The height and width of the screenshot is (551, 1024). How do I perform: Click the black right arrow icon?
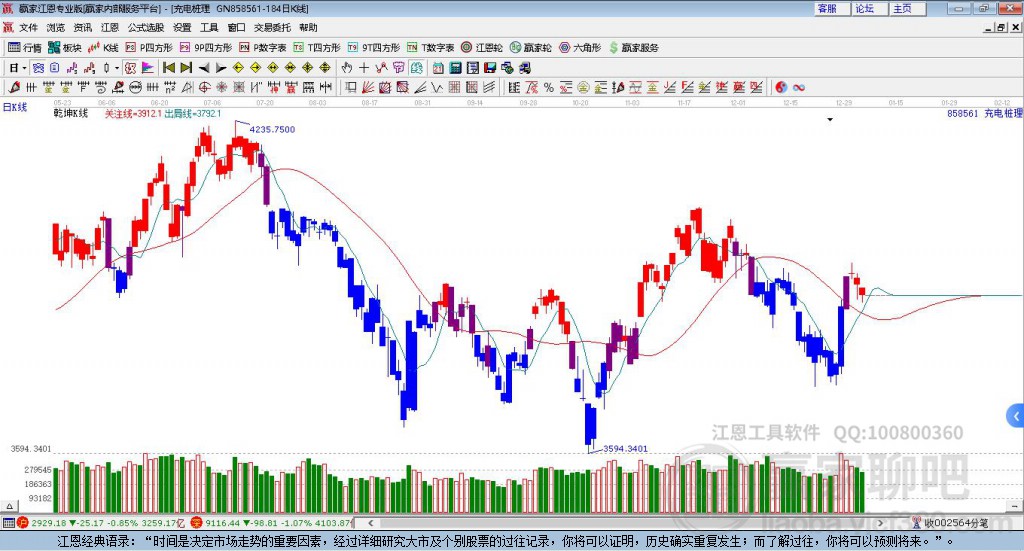[221, 68]
